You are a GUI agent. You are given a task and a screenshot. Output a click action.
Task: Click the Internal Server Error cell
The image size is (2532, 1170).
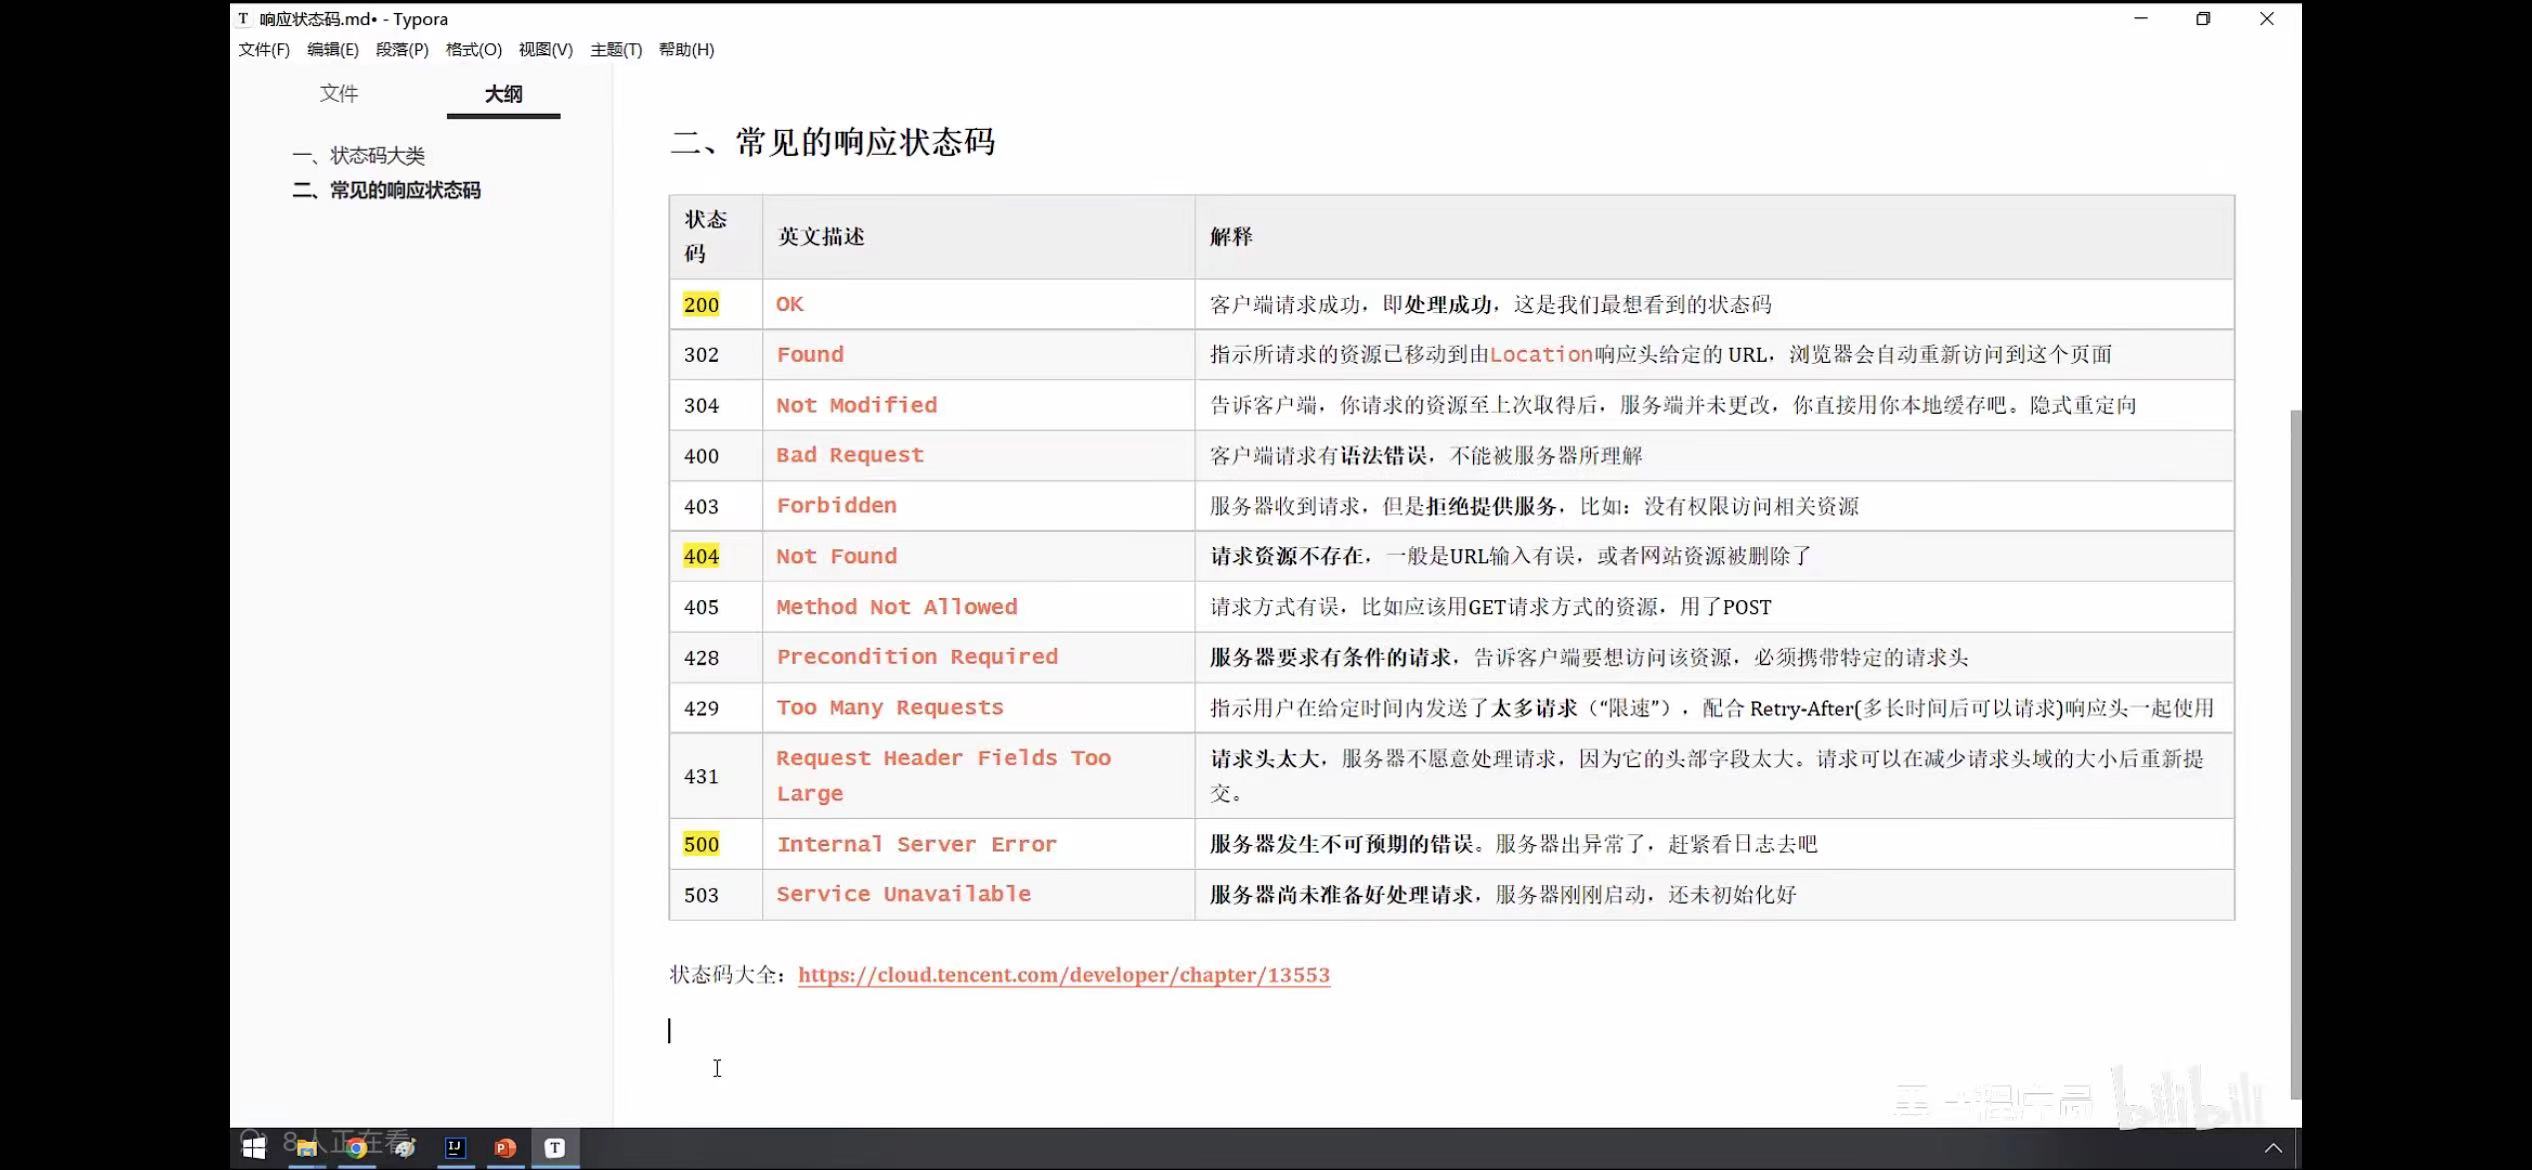pyautogui.click(x=979, y=844)
